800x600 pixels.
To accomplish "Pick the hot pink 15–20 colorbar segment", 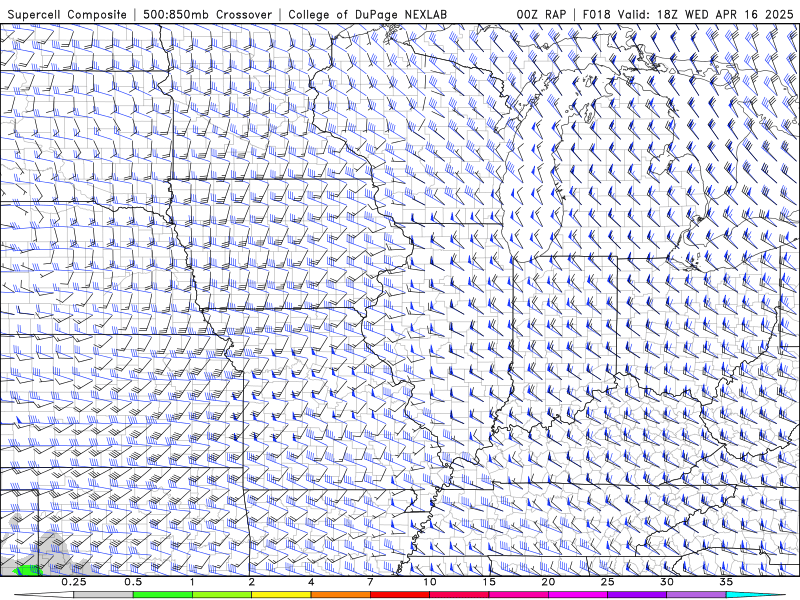I will click(x=518, y=595).
